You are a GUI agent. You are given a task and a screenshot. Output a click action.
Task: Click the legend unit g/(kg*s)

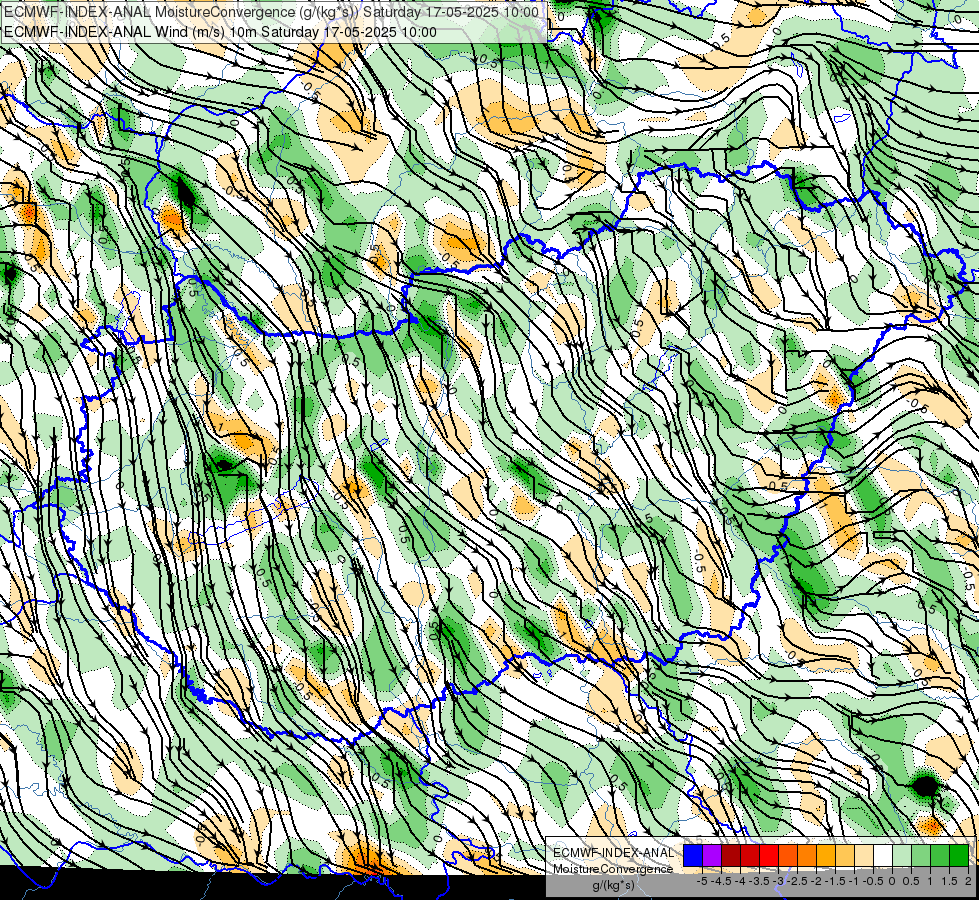[614, 885]
